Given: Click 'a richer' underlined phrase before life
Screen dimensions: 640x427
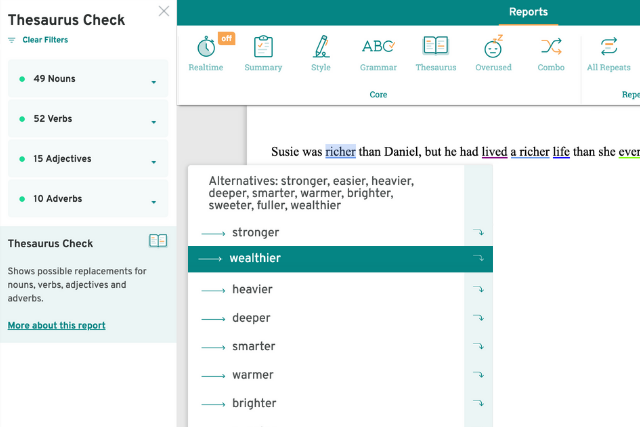Looking at the screenshot, I should 530,151.
